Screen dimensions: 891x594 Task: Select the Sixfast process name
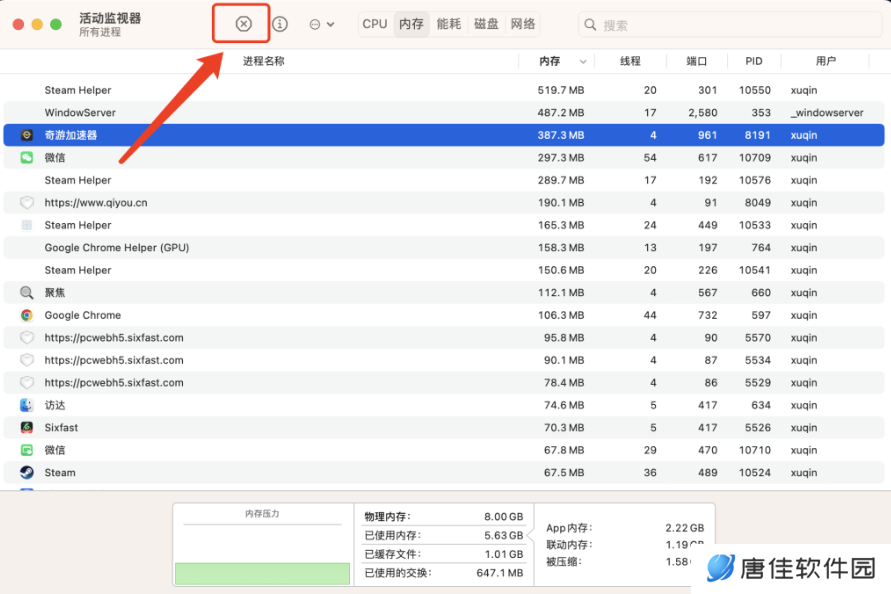pos(61,427)
